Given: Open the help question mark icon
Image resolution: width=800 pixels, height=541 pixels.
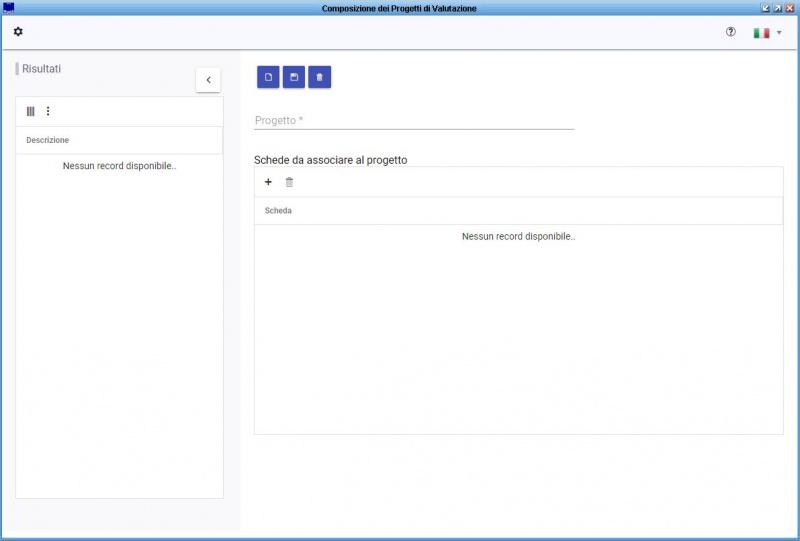Looking at the screenshot, I should (x=731, y=32).
